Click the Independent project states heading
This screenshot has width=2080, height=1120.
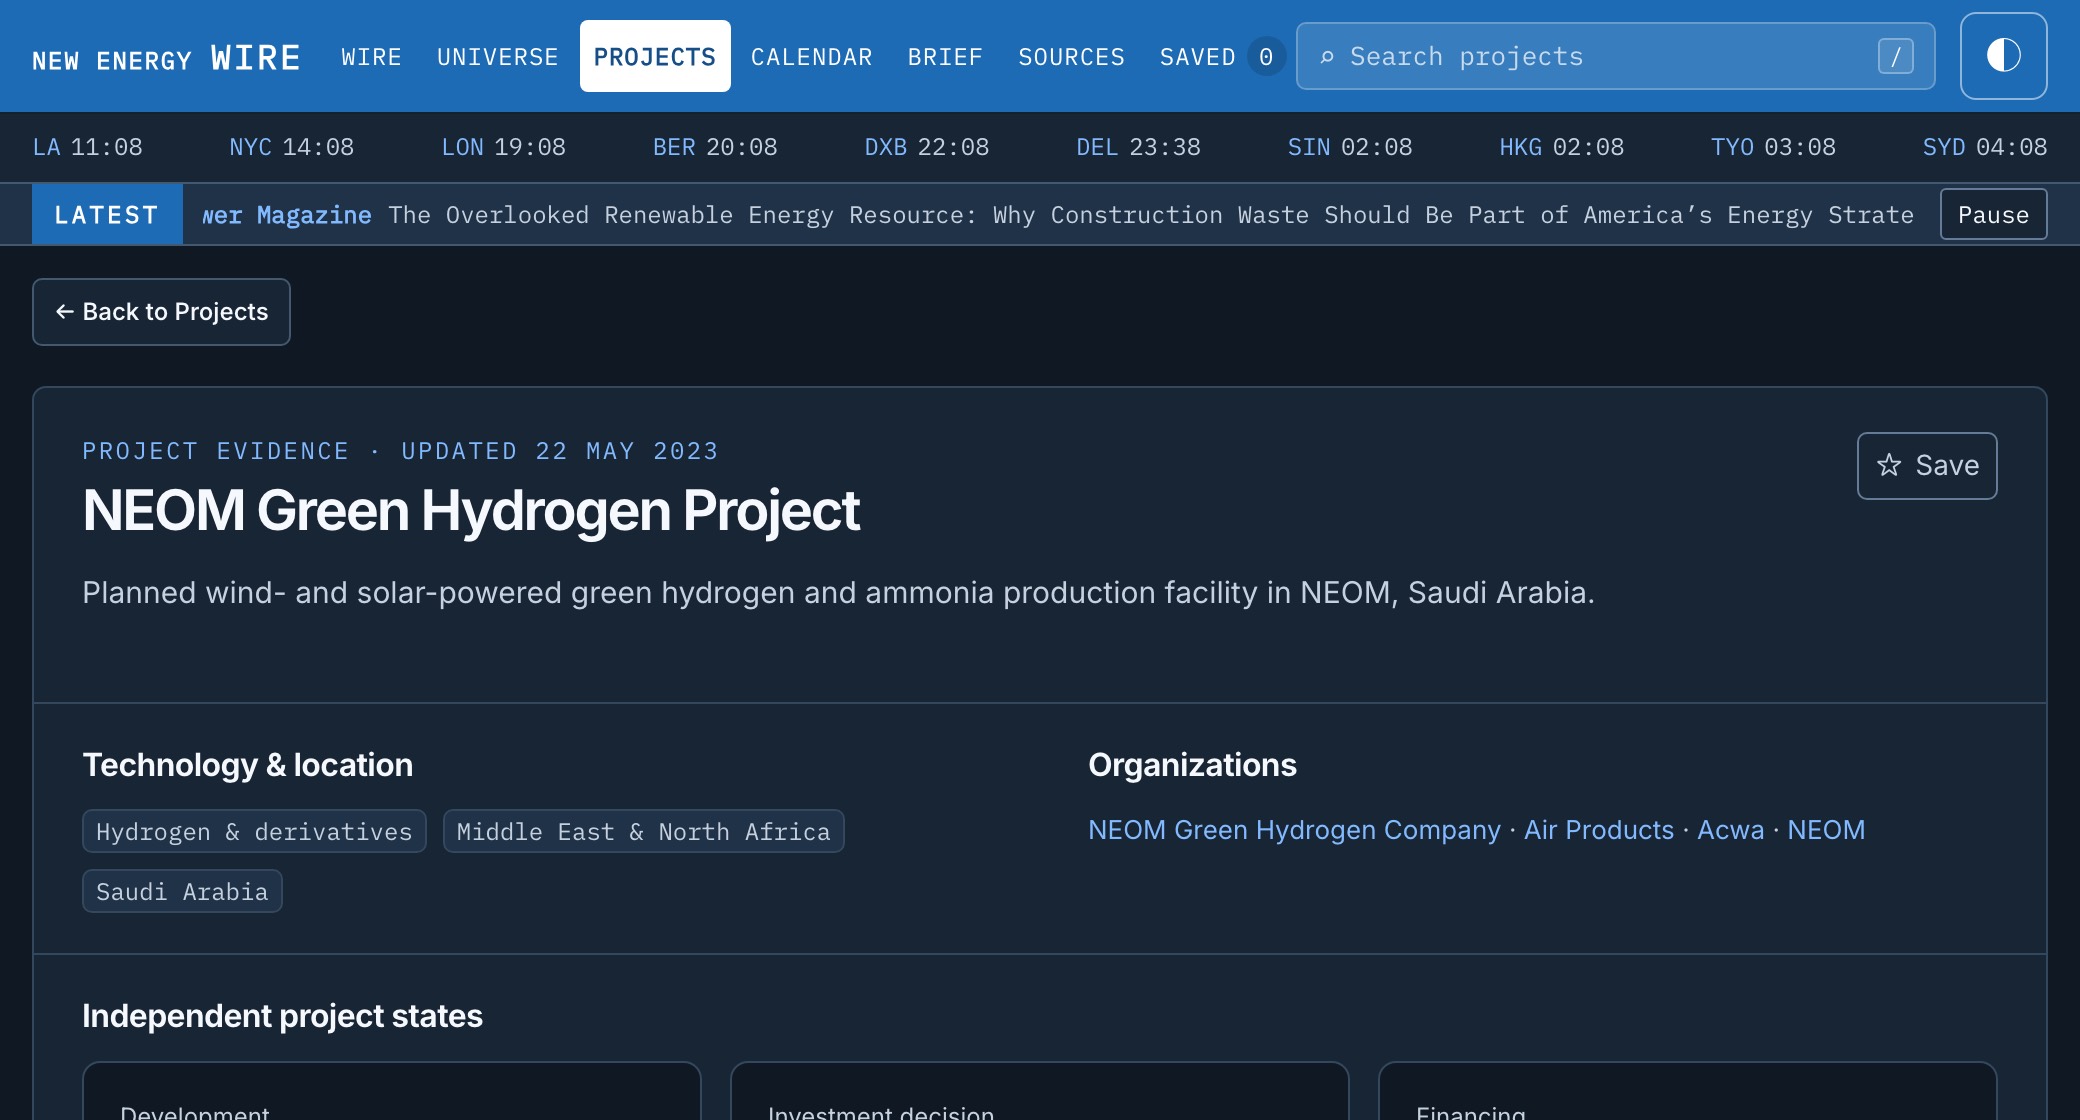(x=282, y=1016)
